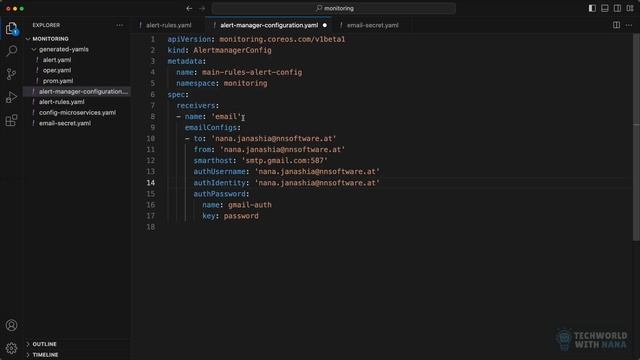Open the Customize Layout icon

(x=630, y=8)
